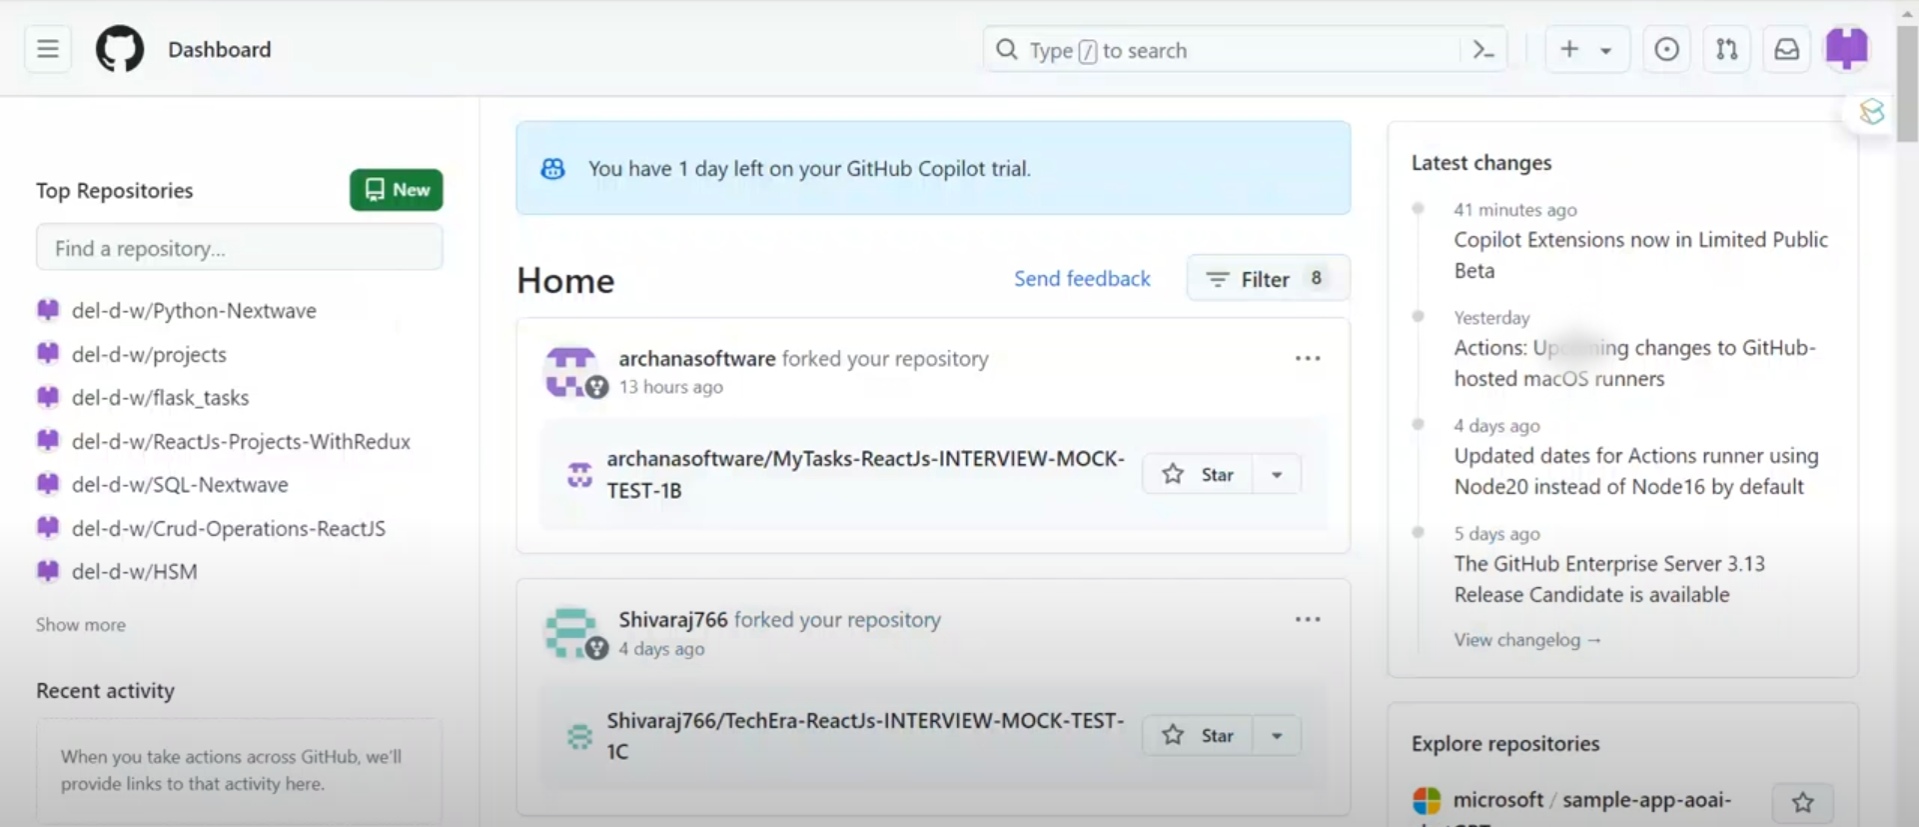
Task: Click the green New repository button
Action: 396,190
